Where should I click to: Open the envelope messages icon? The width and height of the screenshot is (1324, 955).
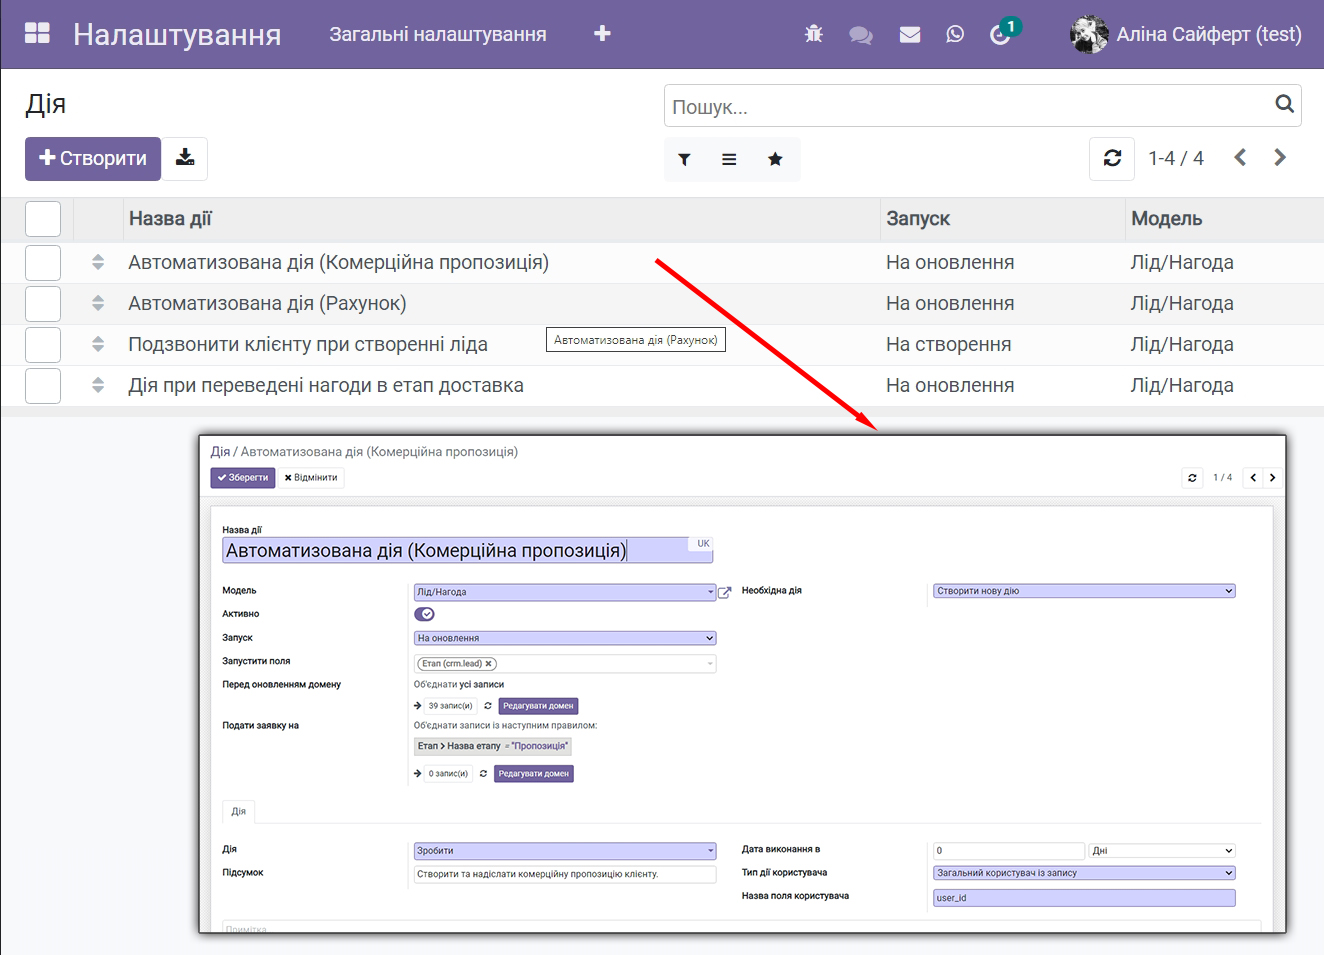point(909,34)
